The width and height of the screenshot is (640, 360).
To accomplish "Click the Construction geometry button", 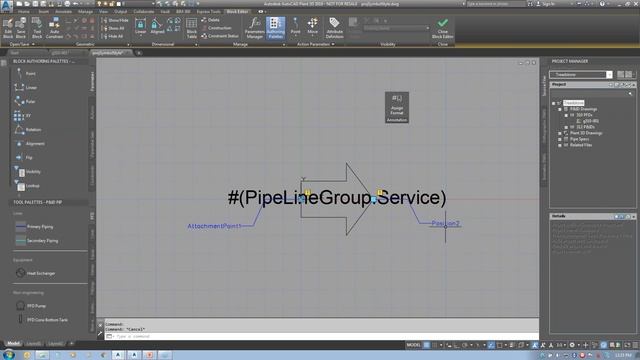I will click(x=217, y=28).
